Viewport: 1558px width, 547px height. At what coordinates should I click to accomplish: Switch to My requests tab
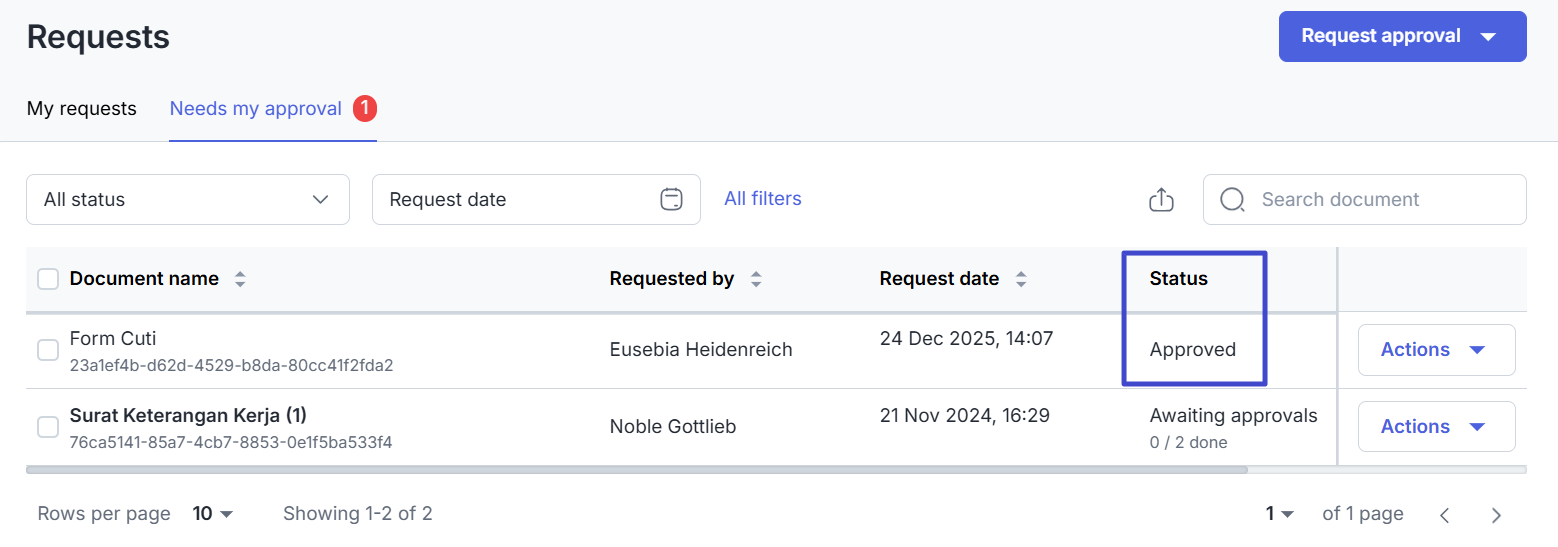point(82,108)
